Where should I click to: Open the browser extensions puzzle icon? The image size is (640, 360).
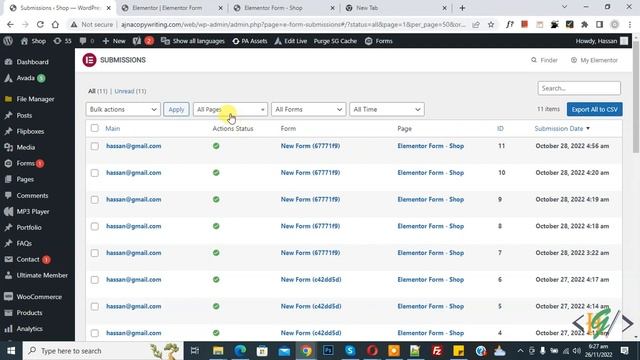coord(584,24)
